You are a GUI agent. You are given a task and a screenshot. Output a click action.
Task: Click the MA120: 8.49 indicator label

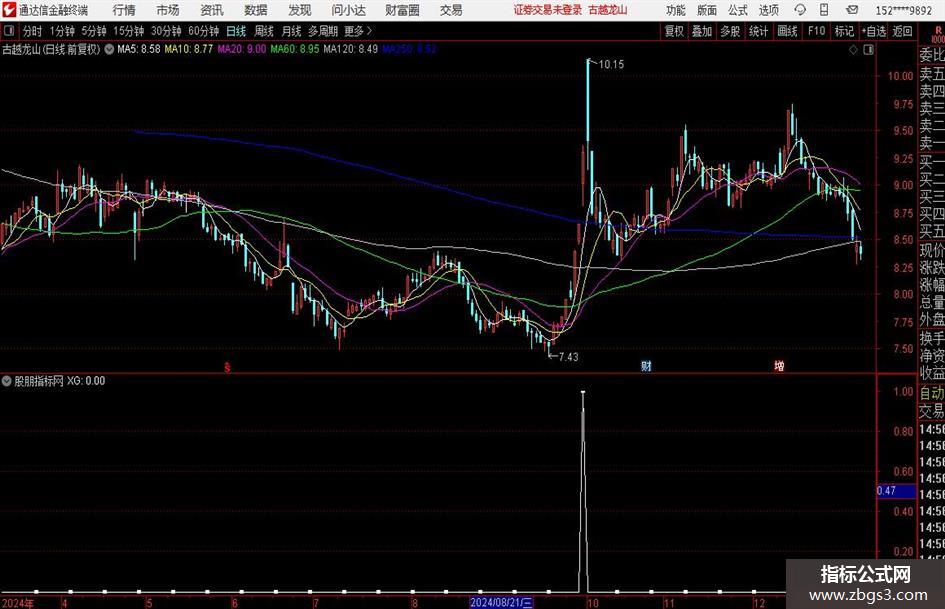pos(350,49)
